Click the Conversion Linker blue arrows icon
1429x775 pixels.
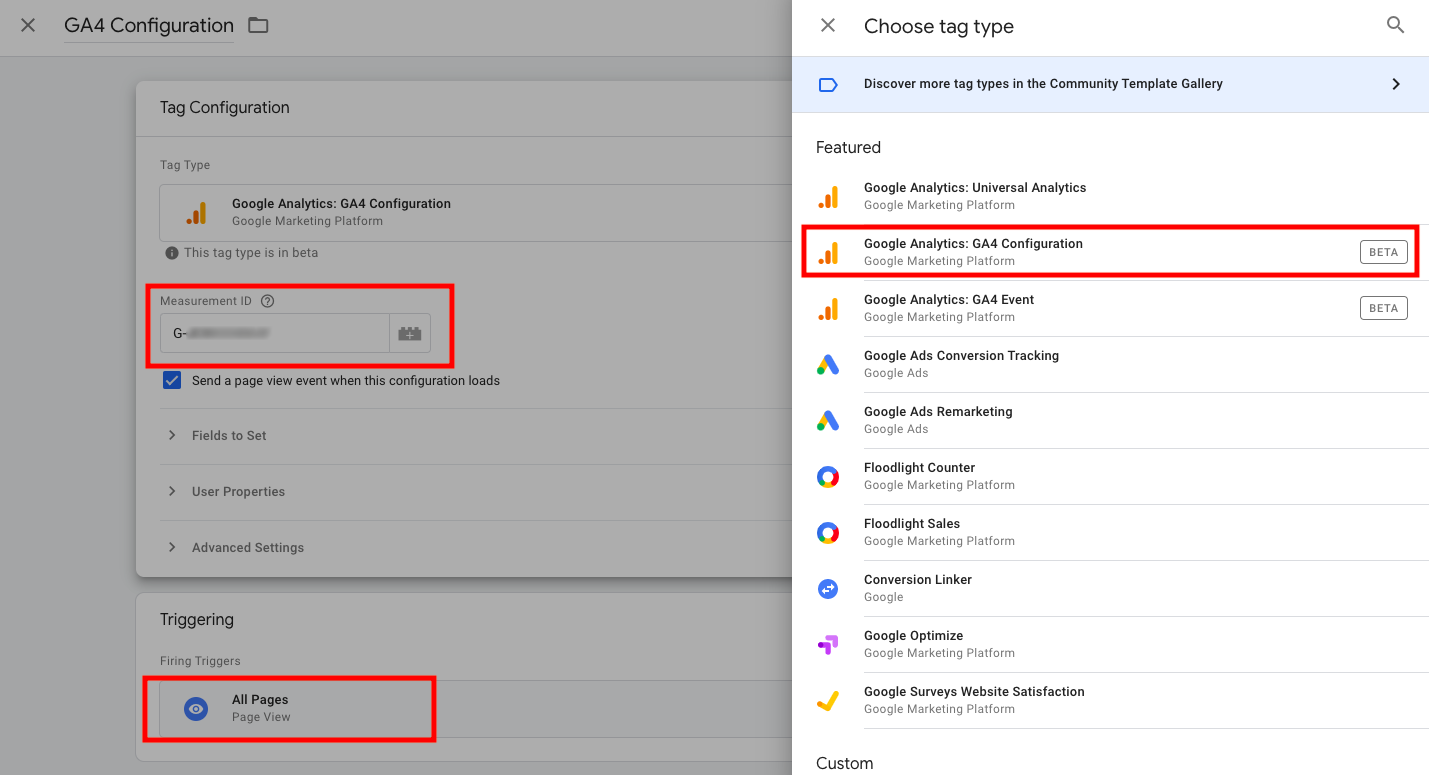pos(828,589)
